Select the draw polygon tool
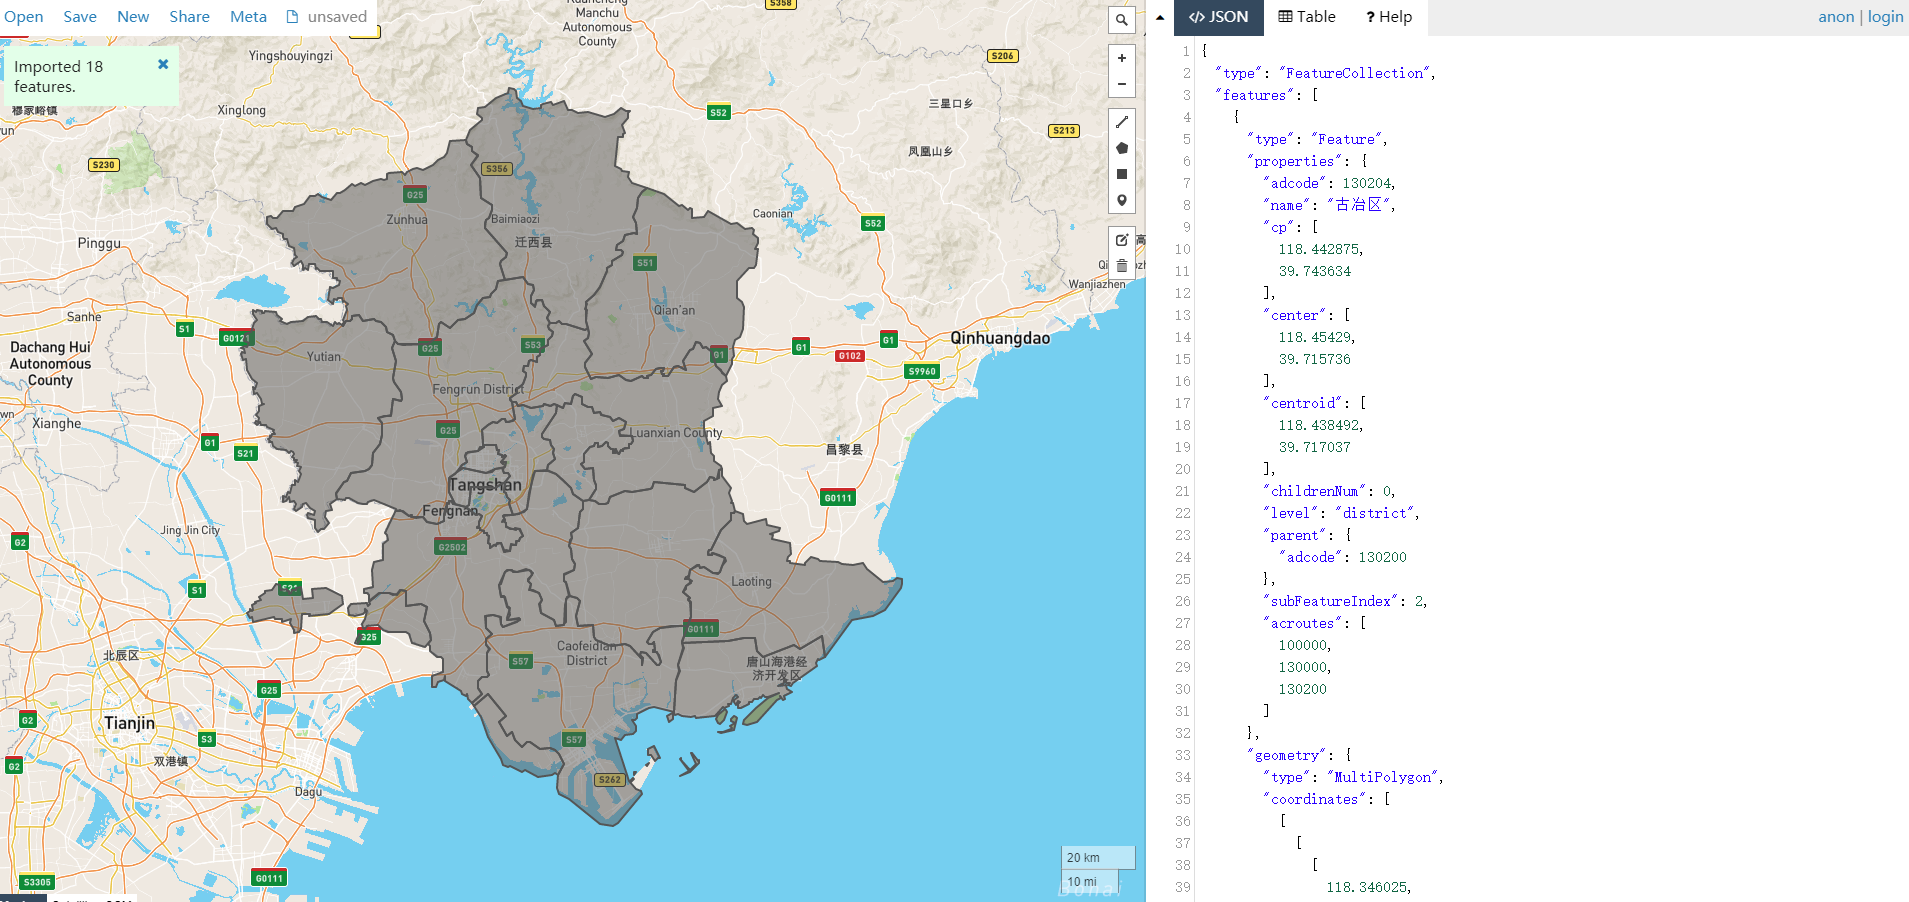1909x902 pixels. [1121, 148]
